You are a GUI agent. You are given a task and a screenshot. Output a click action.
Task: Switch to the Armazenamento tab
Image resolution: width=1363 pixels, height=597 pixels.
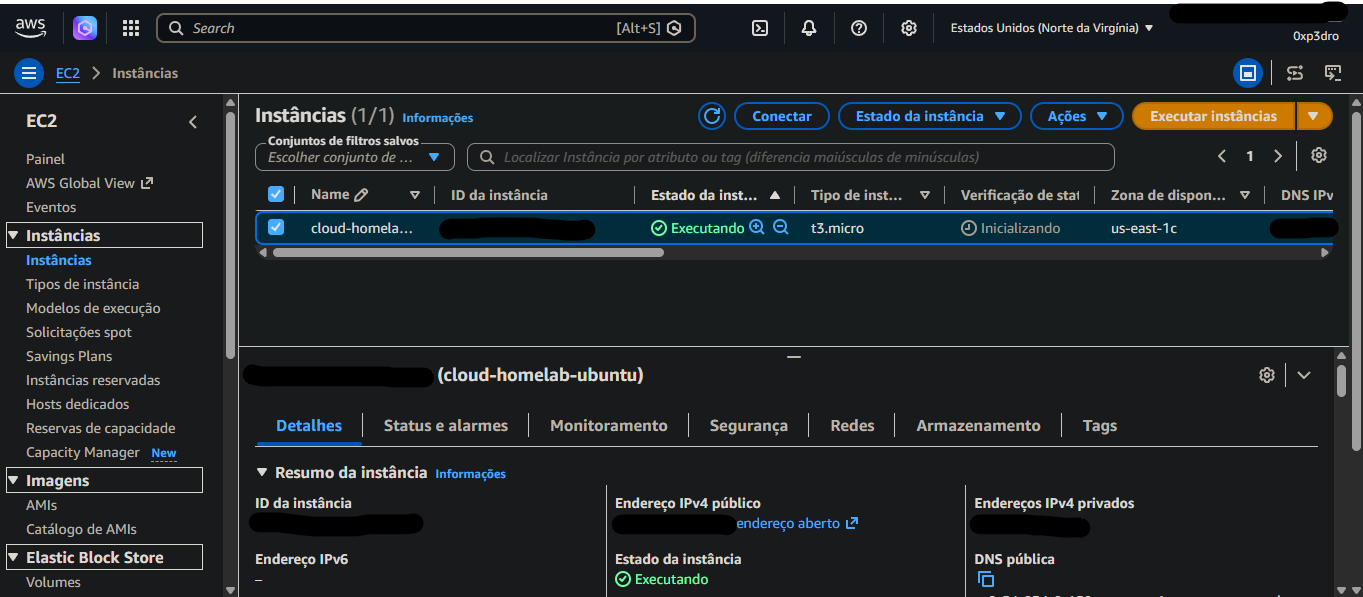tap(978, 425)
